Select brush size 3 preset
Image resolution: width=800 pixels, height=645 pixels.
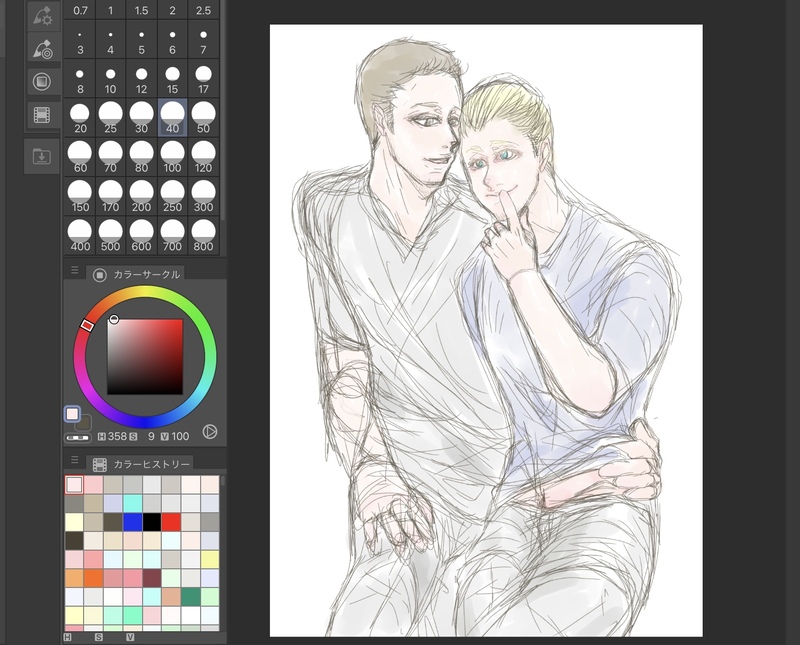[x=80, y=41]
